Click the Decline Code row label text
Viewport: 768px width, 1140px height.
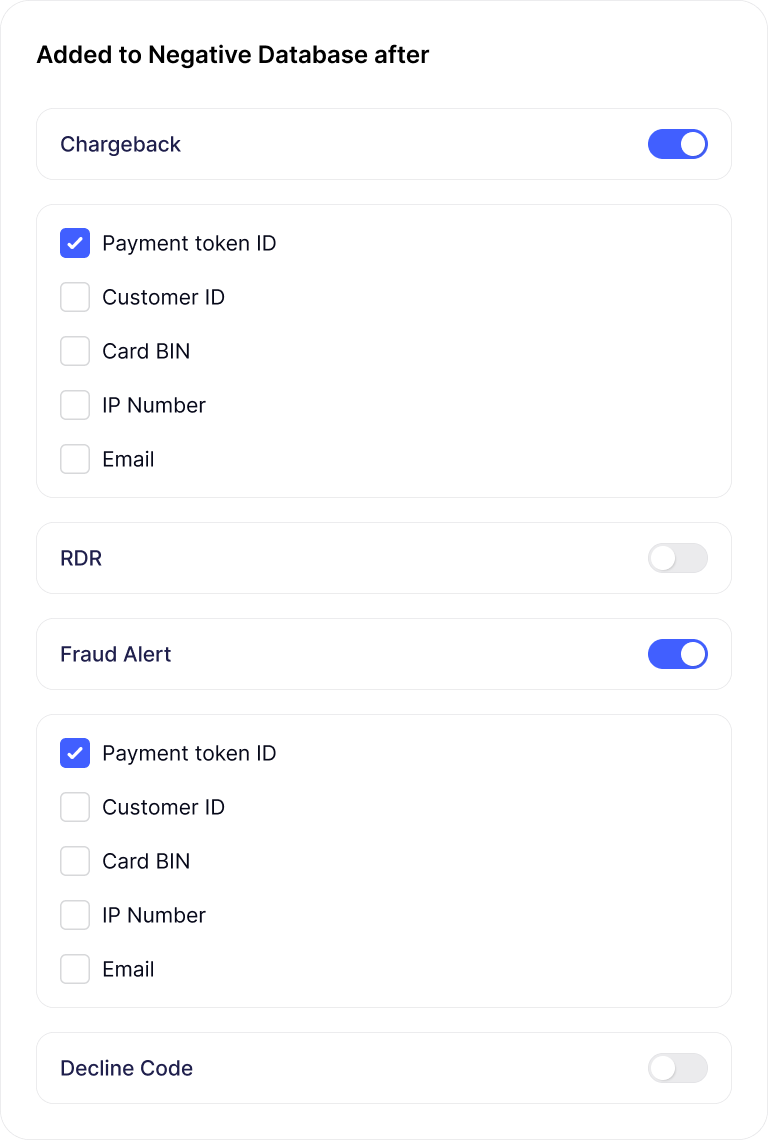pyautogui.click(x=126, y=1068)
